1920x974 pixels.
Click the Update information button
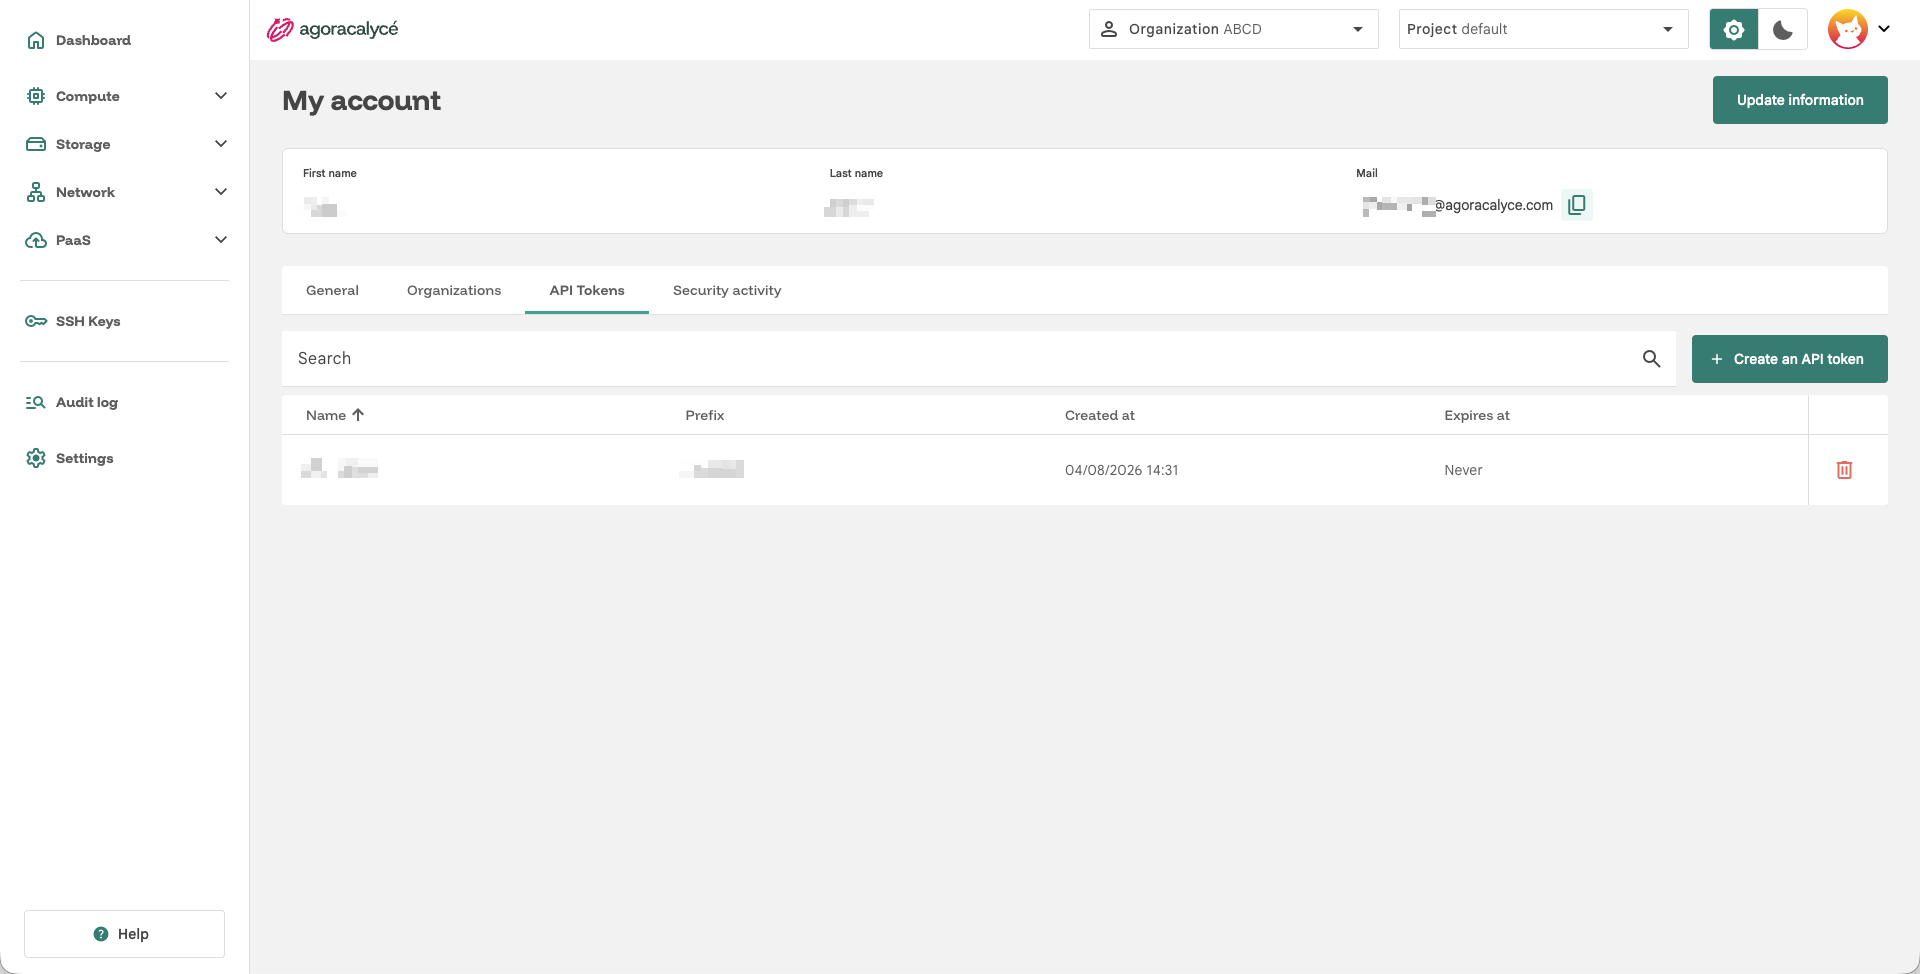1800,100
